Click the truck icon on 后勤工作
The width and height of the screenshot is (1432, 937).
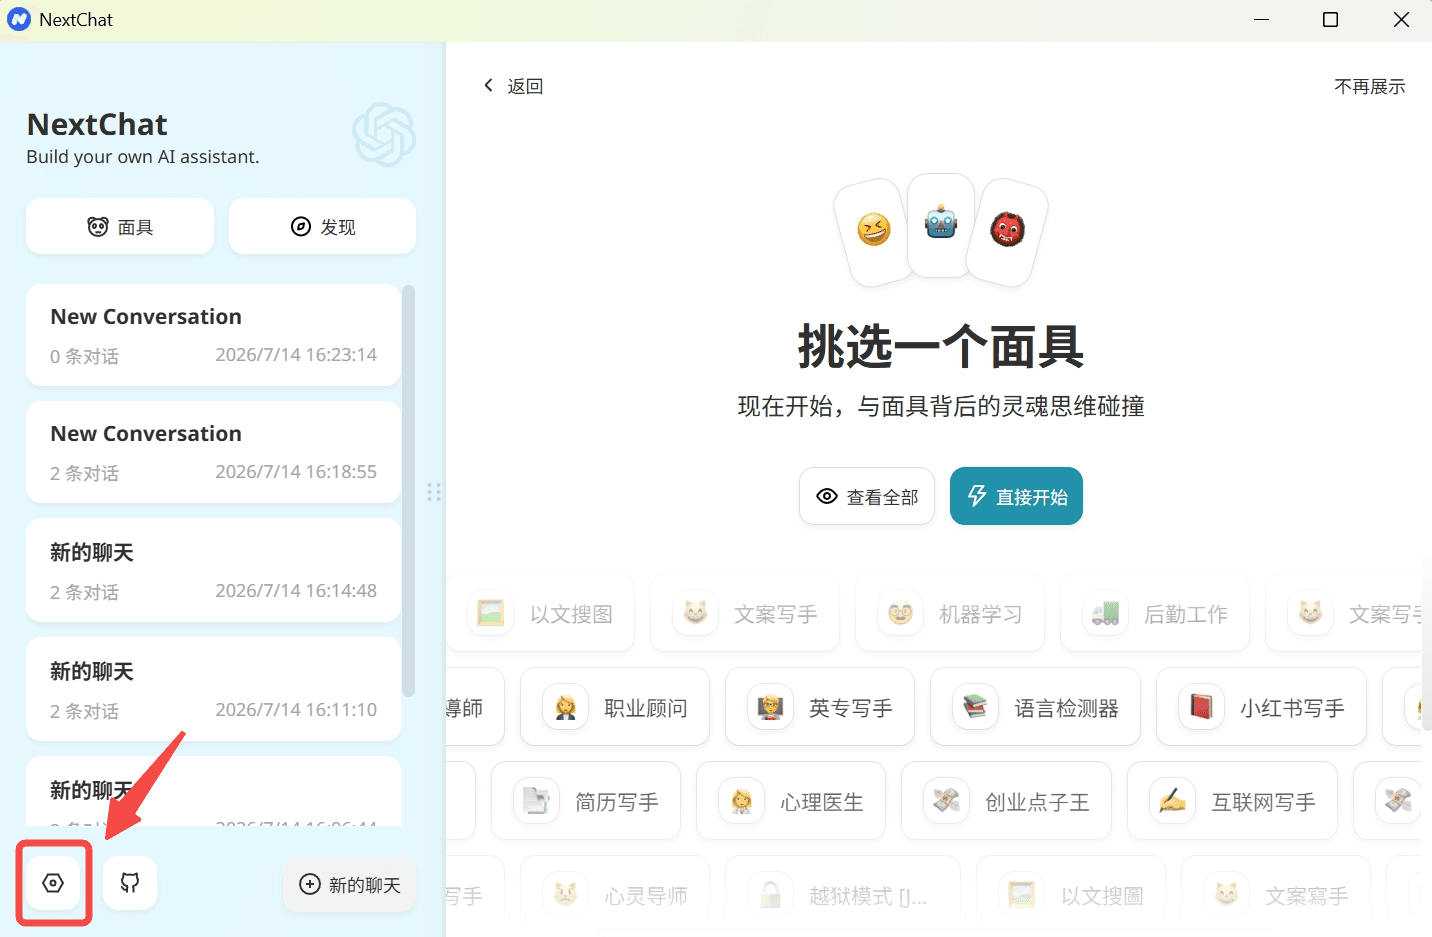click(1105, 613)
